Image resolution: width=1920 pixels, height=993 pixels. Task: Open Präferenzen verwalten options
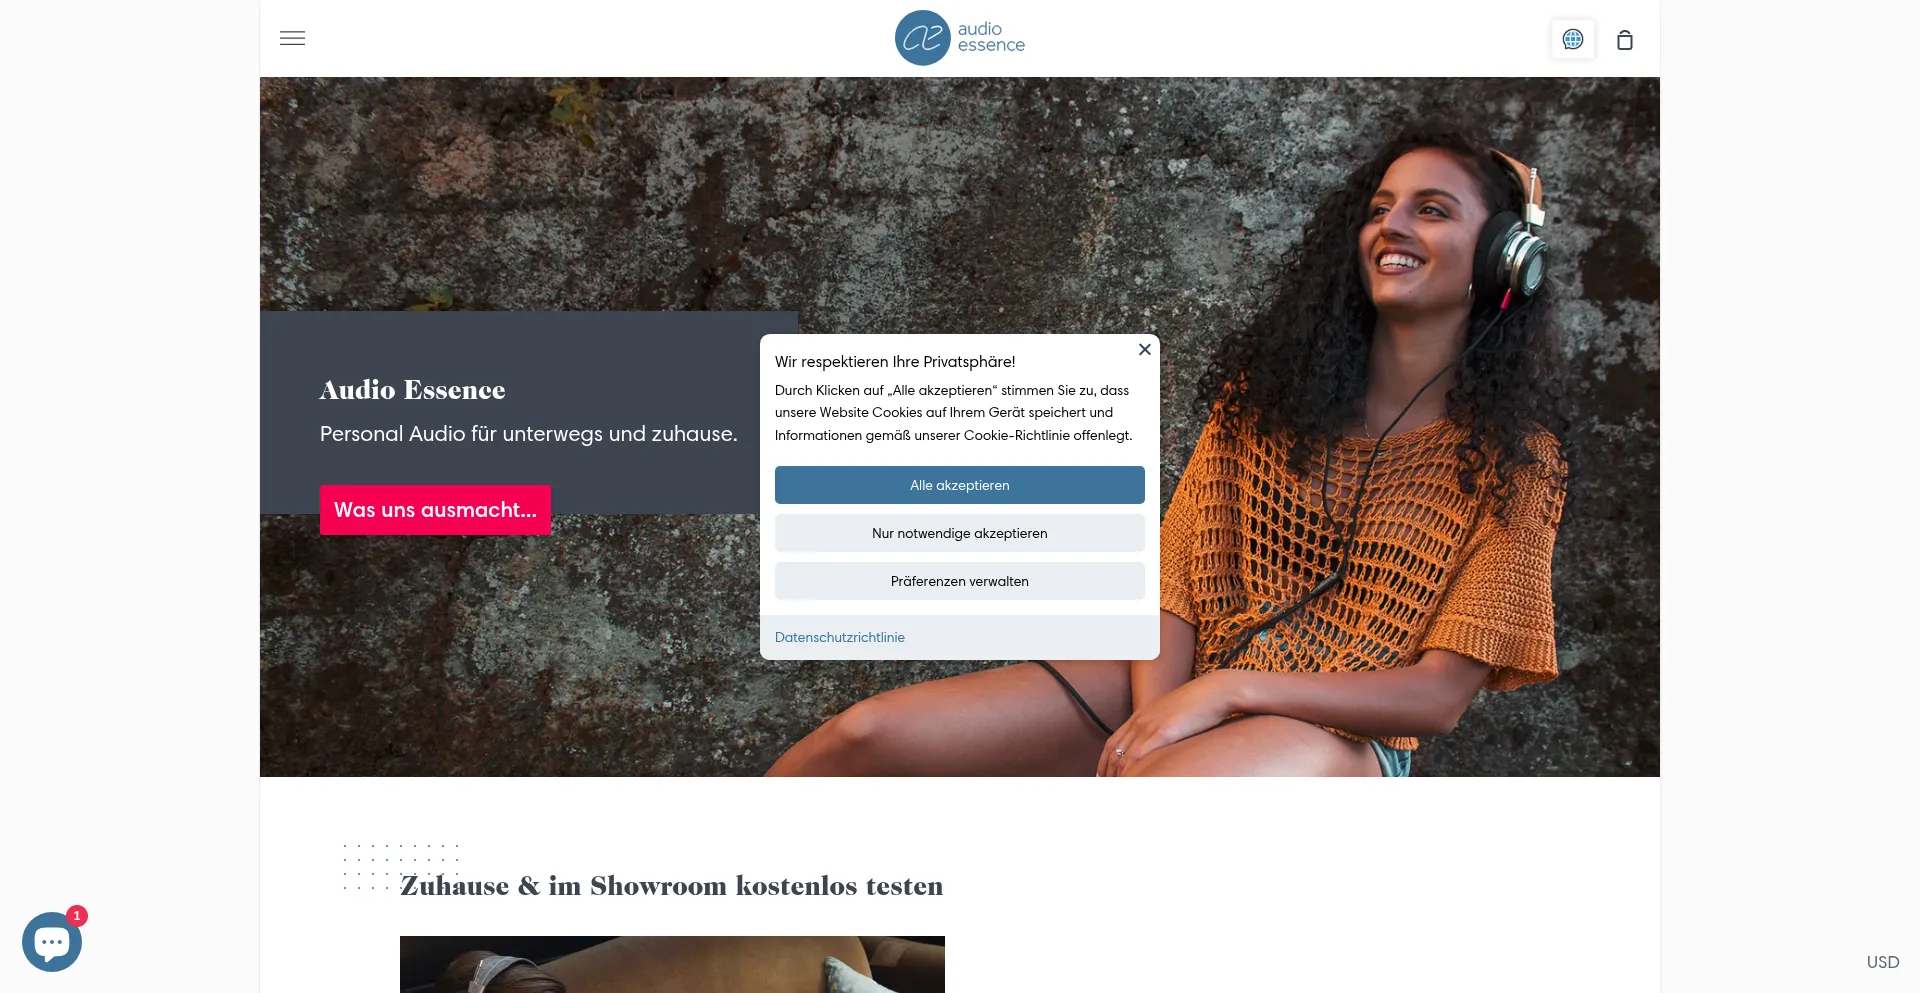pos(960,581)
